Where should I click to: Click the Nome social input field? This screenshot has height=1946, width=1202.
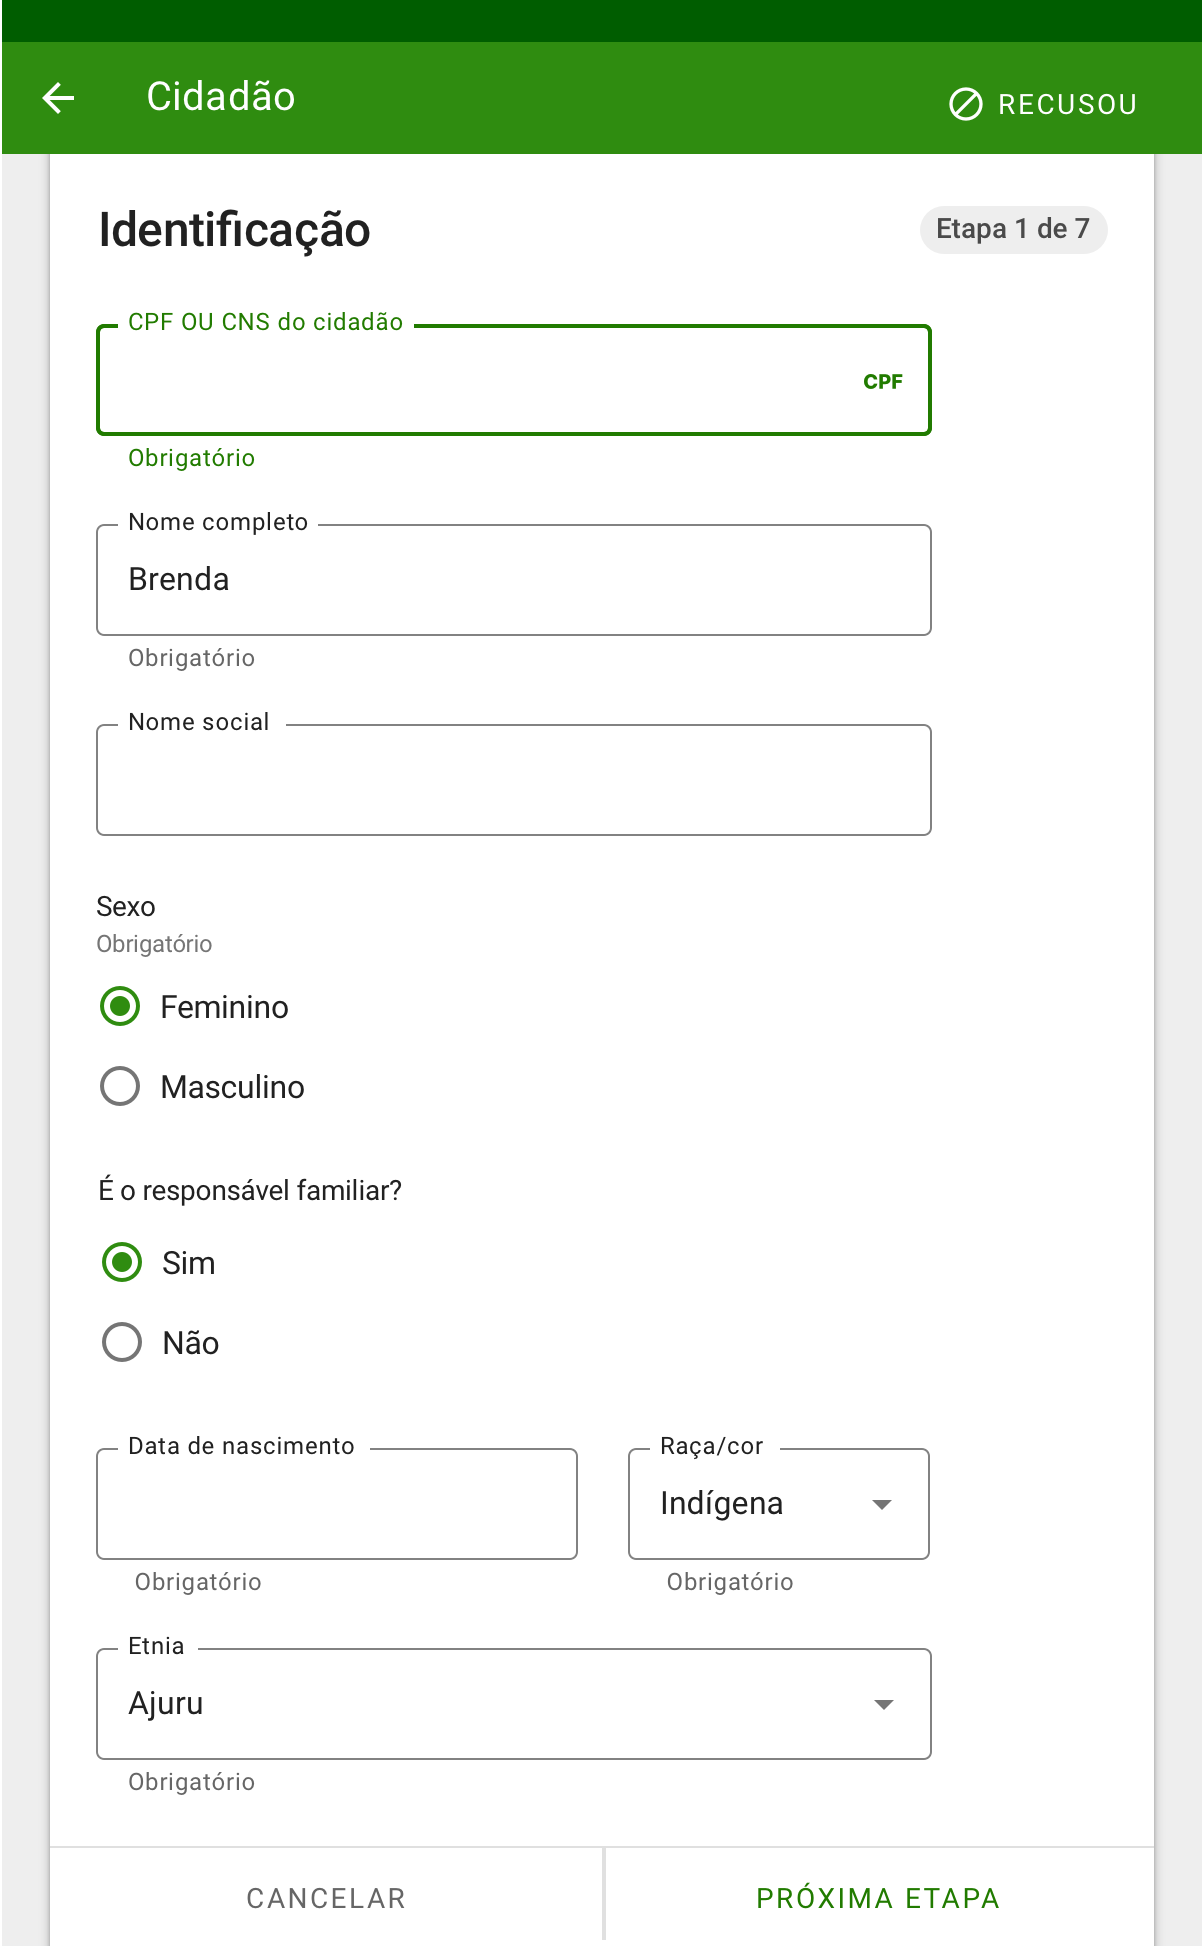click(x=513, y=780)
